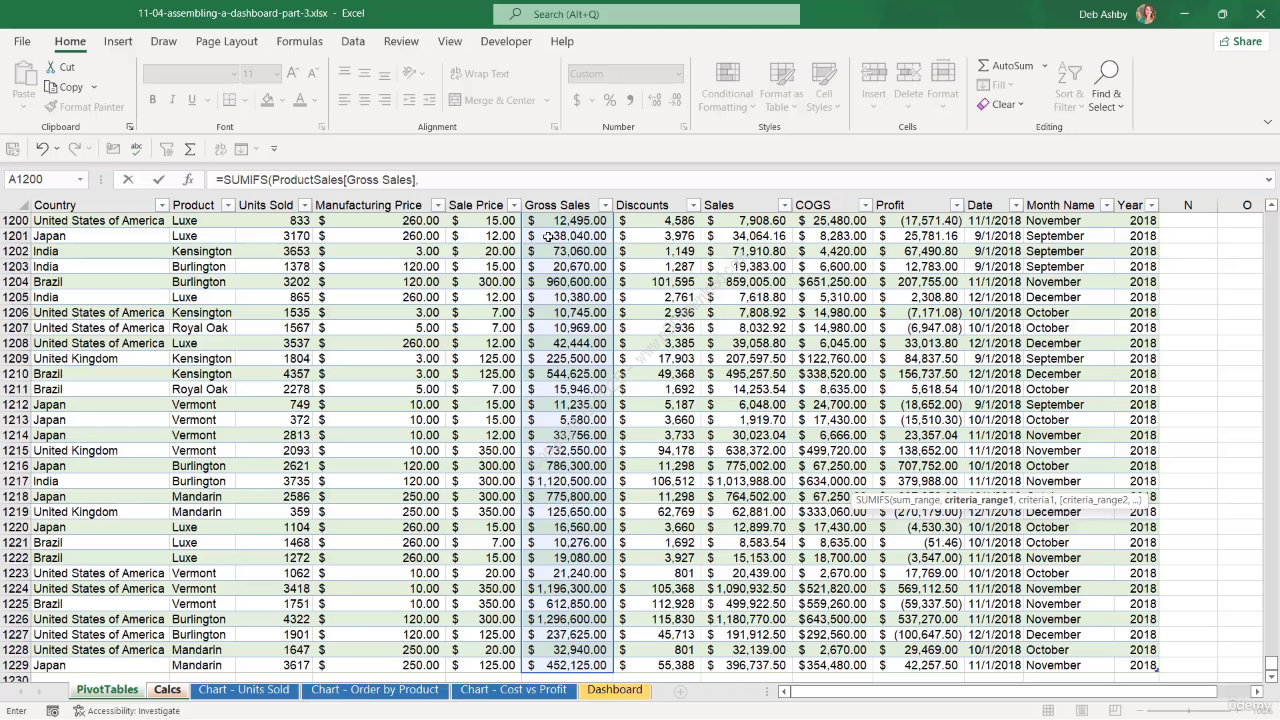Click the Insert Function fx icon
Viewport: 1280px width, 720px height.
(188, 179)
